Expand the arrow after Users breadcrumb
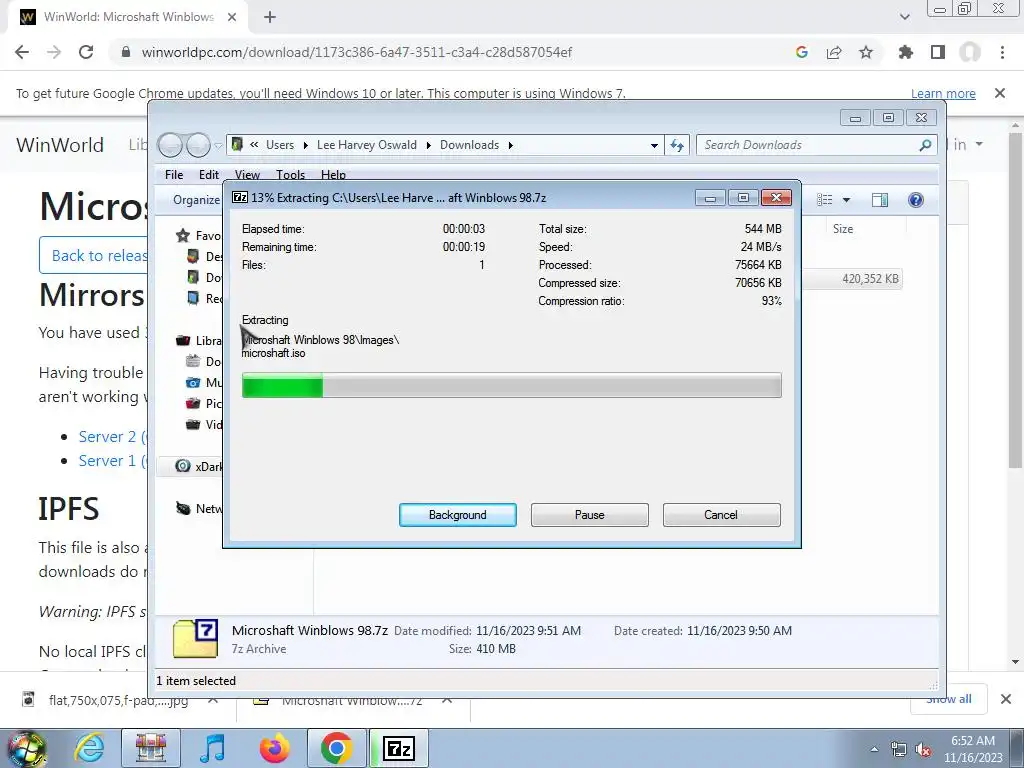The width and height of the screenshot is (1024, 768). (305, 145)
